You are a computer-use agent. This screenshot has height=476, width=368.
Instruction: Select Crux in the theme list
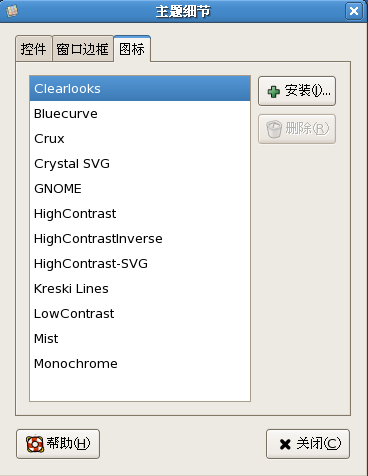(x=140, y=139)
